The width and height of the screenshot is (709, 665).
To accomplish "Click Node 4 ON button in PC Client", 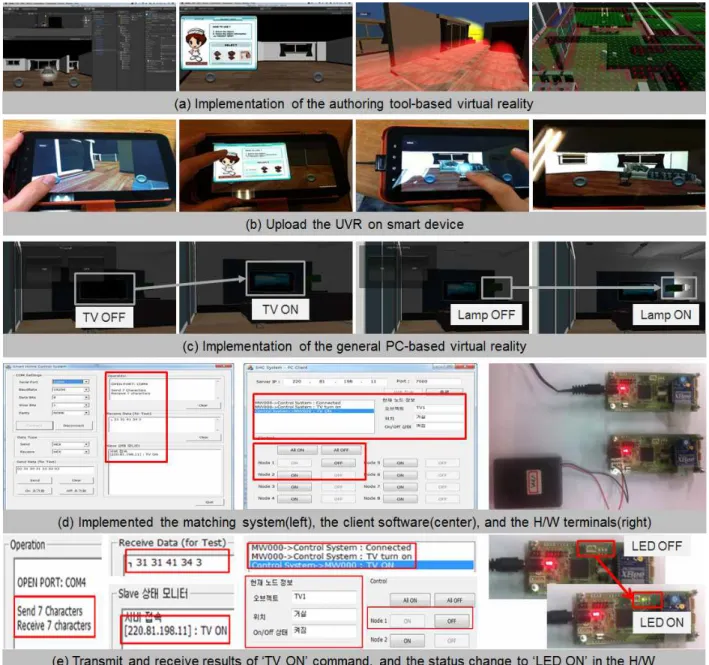I will (294, 499).
